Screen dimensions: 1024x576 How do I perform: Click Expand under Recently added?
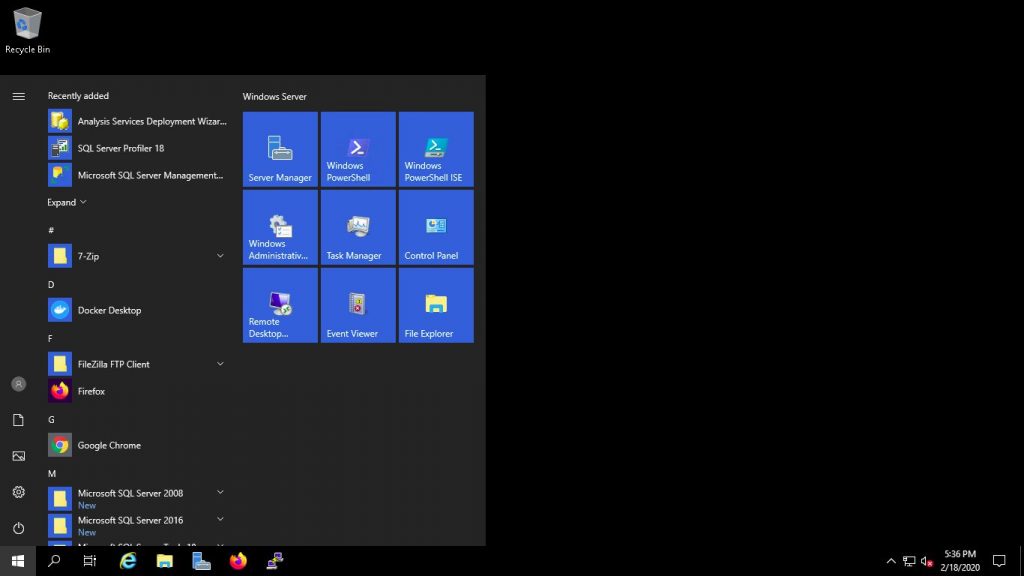click(x=62, y=202)
